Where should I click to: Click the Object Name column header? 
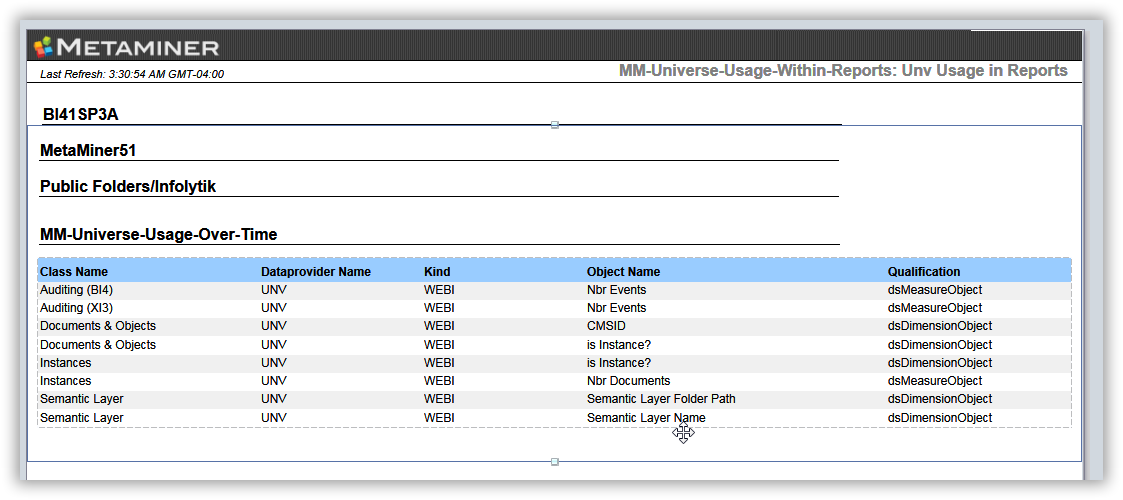coord(623,272)
